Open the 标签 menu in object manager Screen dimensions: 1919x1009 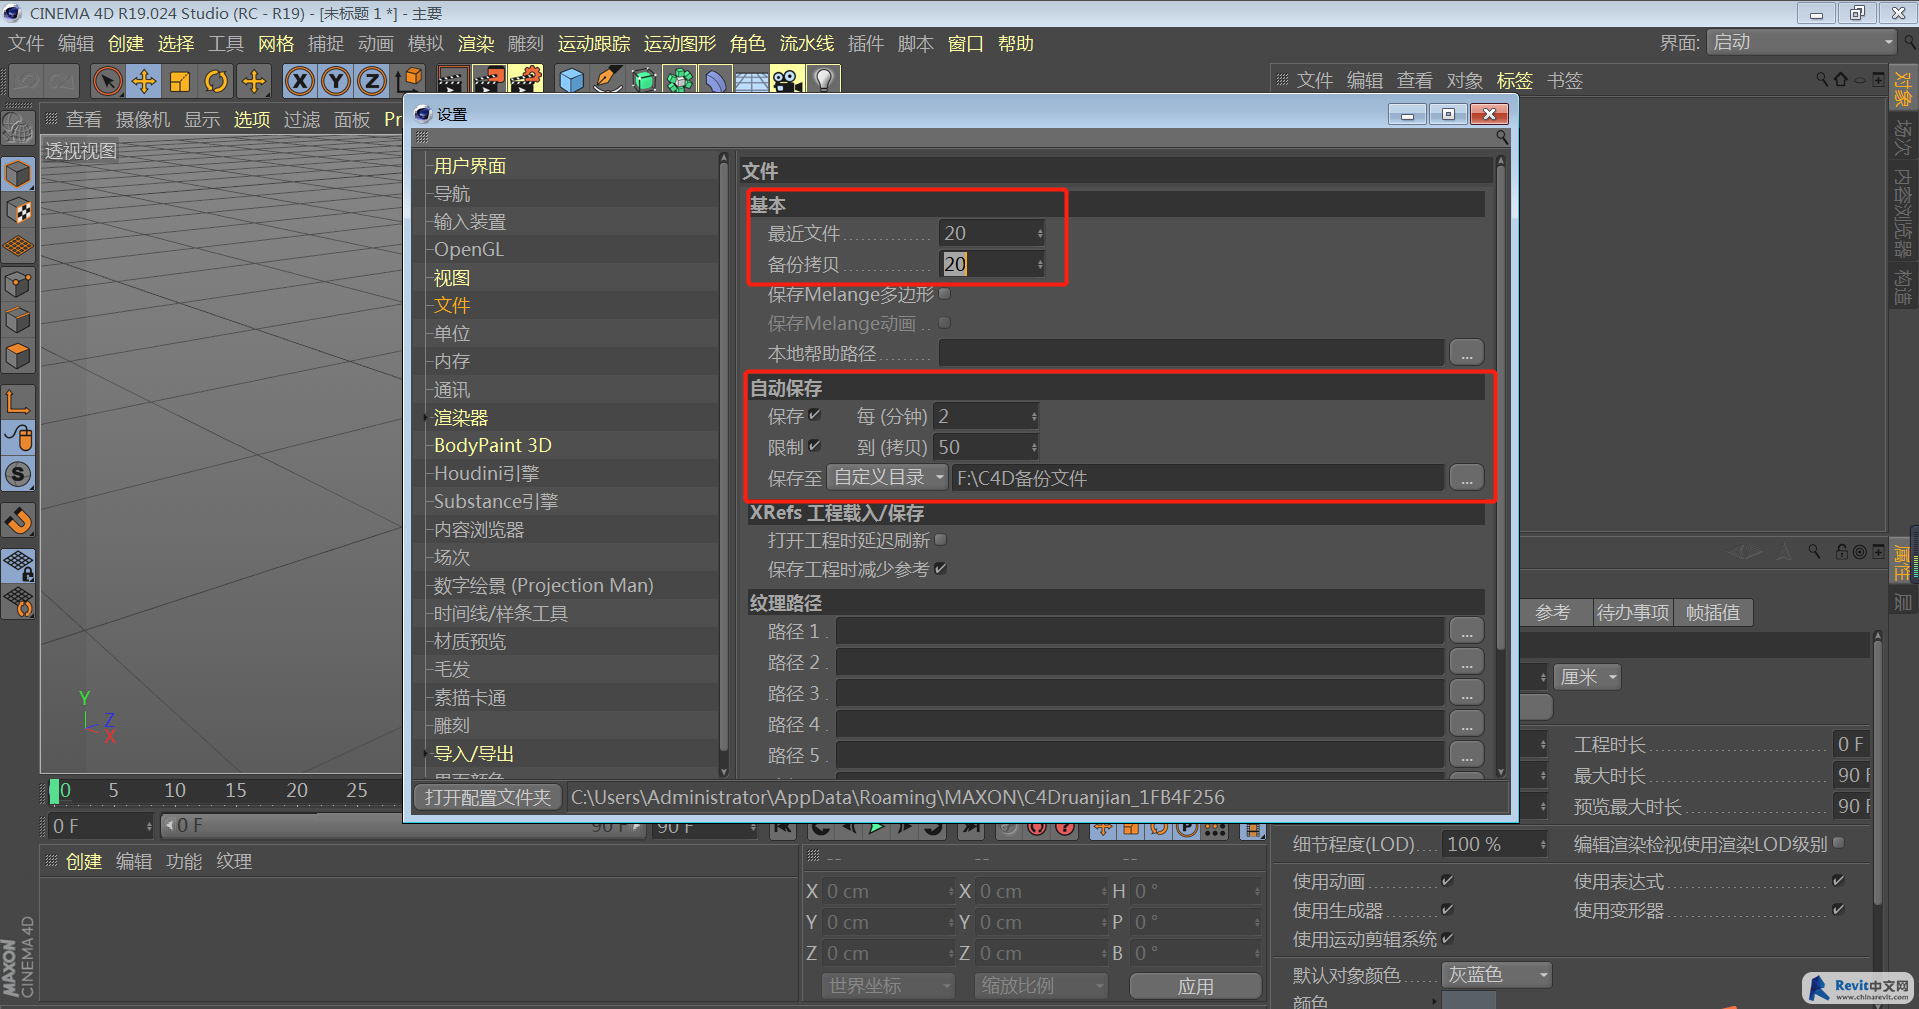point(1515,80)
